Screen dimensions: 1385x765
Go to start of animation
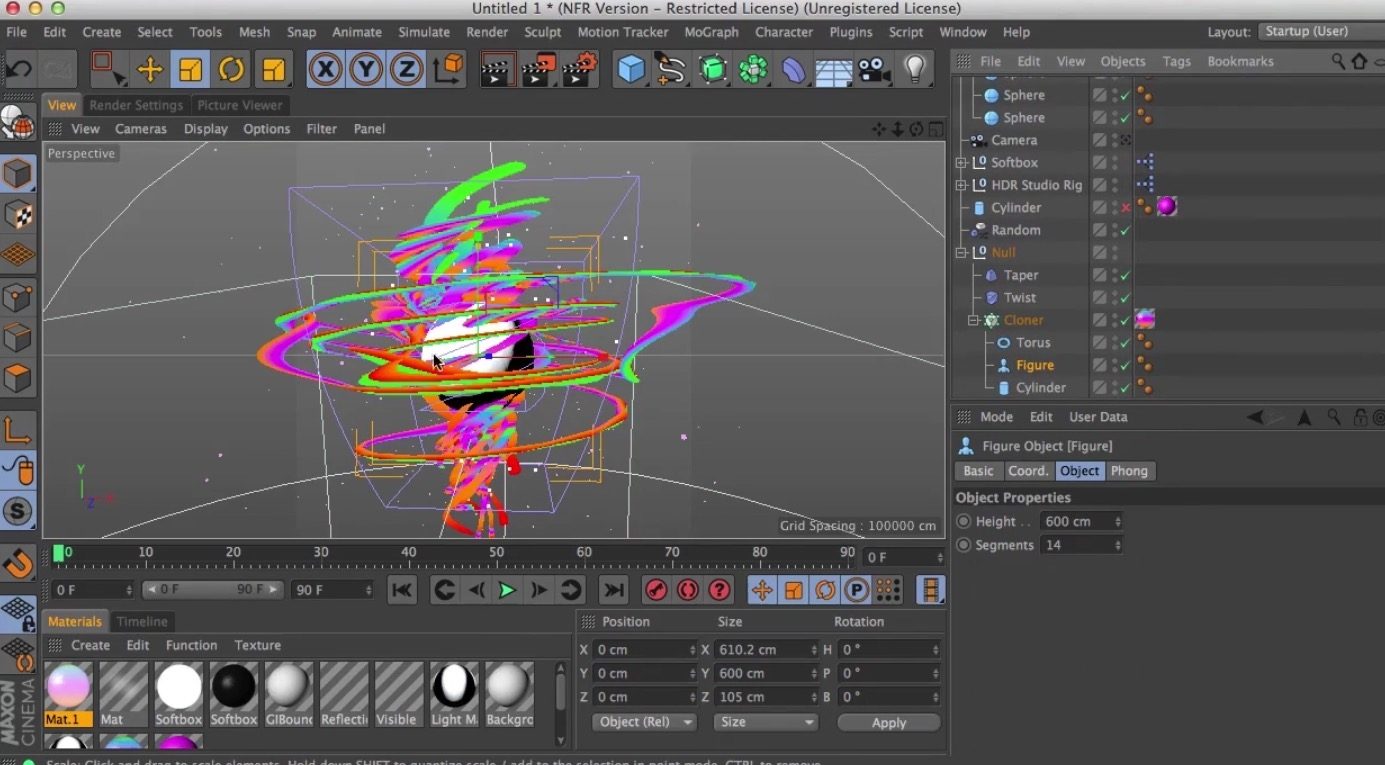pos(402,590)
